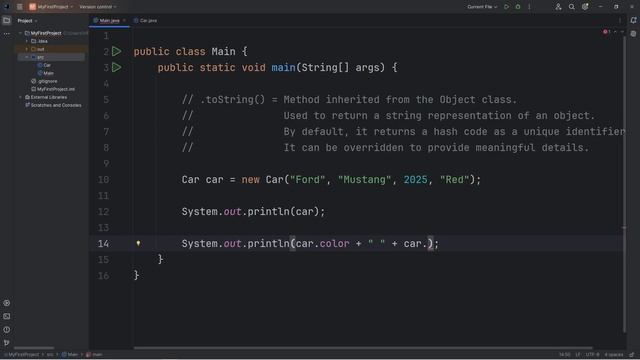Run the program with the toolbar Run icon

pyautogui.click(x=507, y=7)
